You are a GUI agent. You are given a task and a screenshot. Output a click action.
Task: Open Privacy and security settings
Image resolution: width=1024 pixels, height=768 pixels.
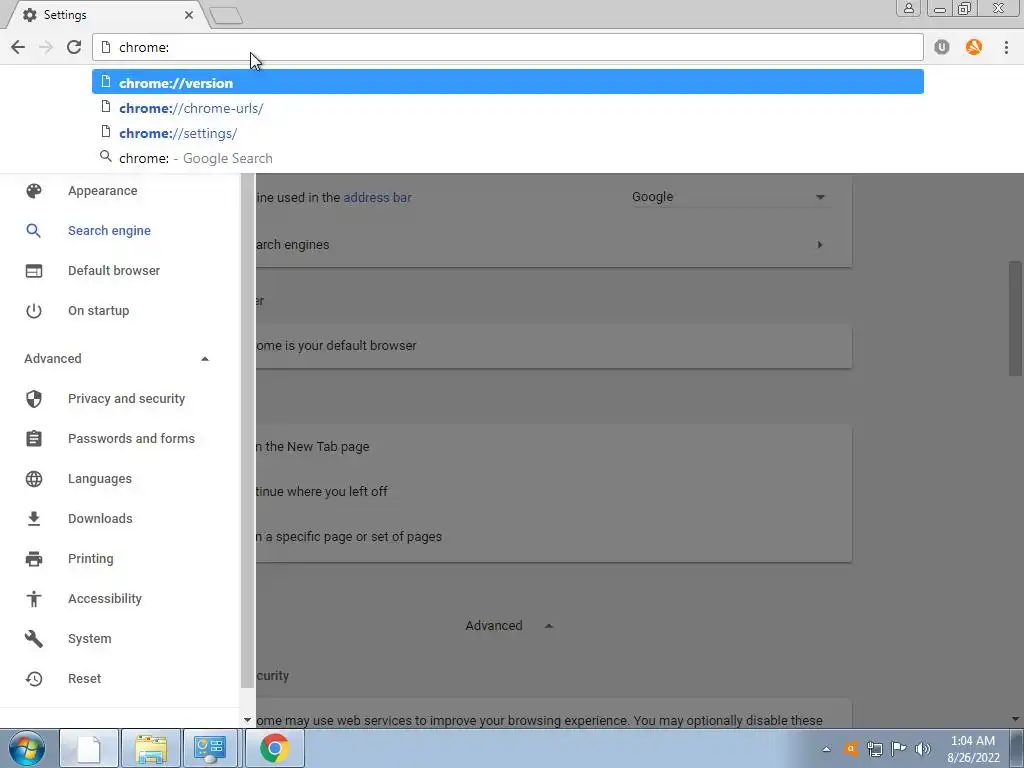point(126,398)
